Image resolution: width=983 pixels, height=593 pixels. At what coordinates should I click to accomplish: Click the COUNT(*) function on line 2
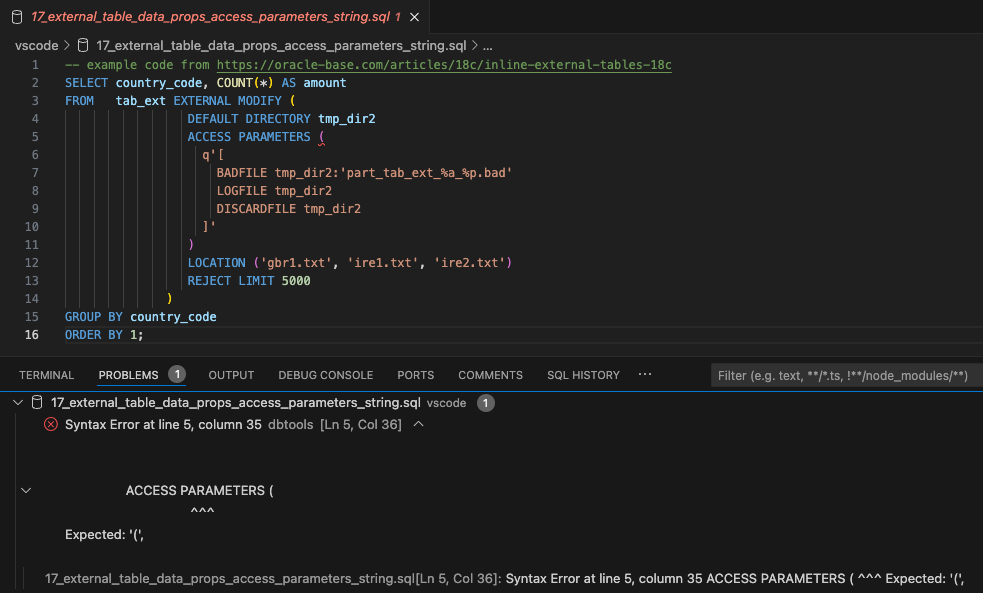(x=245, y=83)
